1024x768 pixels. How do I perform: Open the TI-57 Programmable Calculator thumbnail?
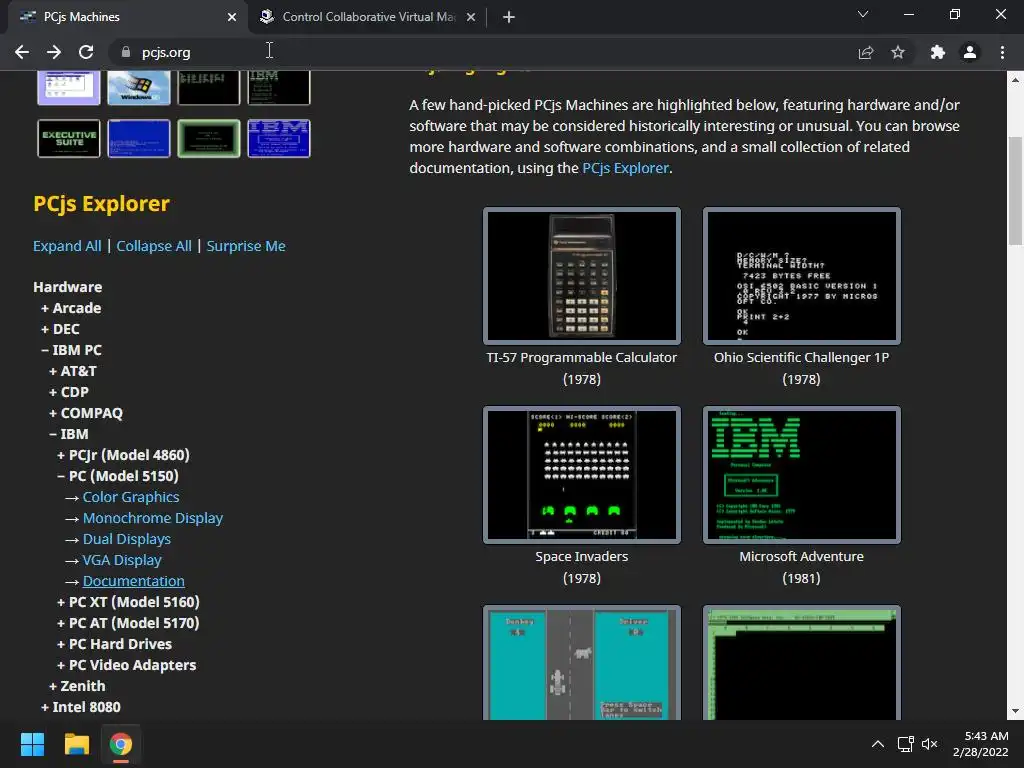click(x=582, y=276)
